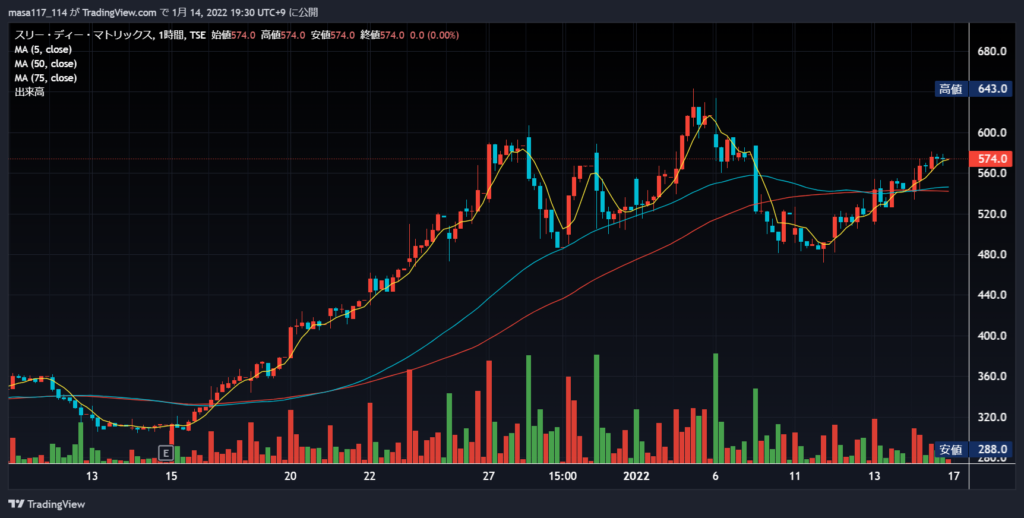
Task: Click the 22 date label on the time axis
Action: point(370,476)
